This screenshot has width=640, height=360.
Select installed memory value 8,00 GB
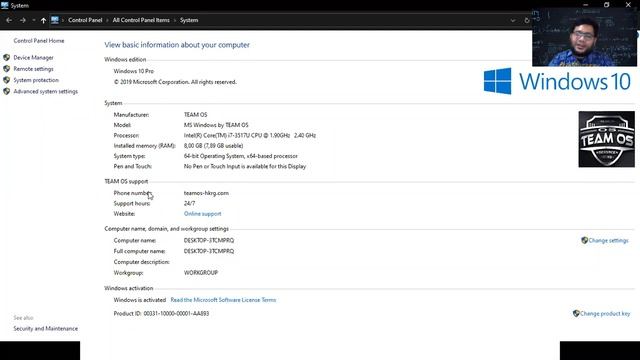(213, 146)
